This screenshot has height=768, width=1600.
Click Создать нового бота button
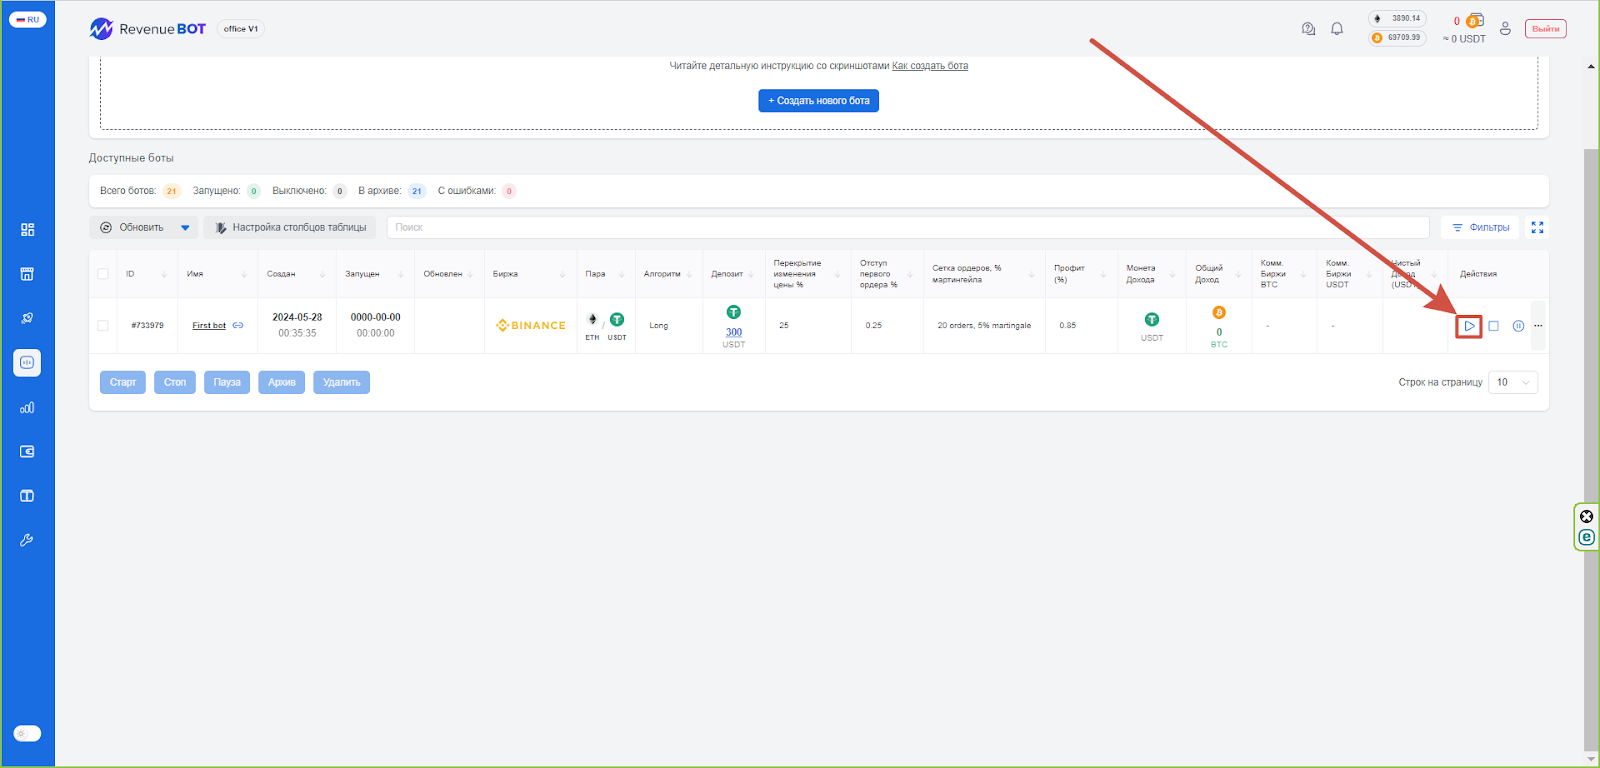(x=818, y=101)
